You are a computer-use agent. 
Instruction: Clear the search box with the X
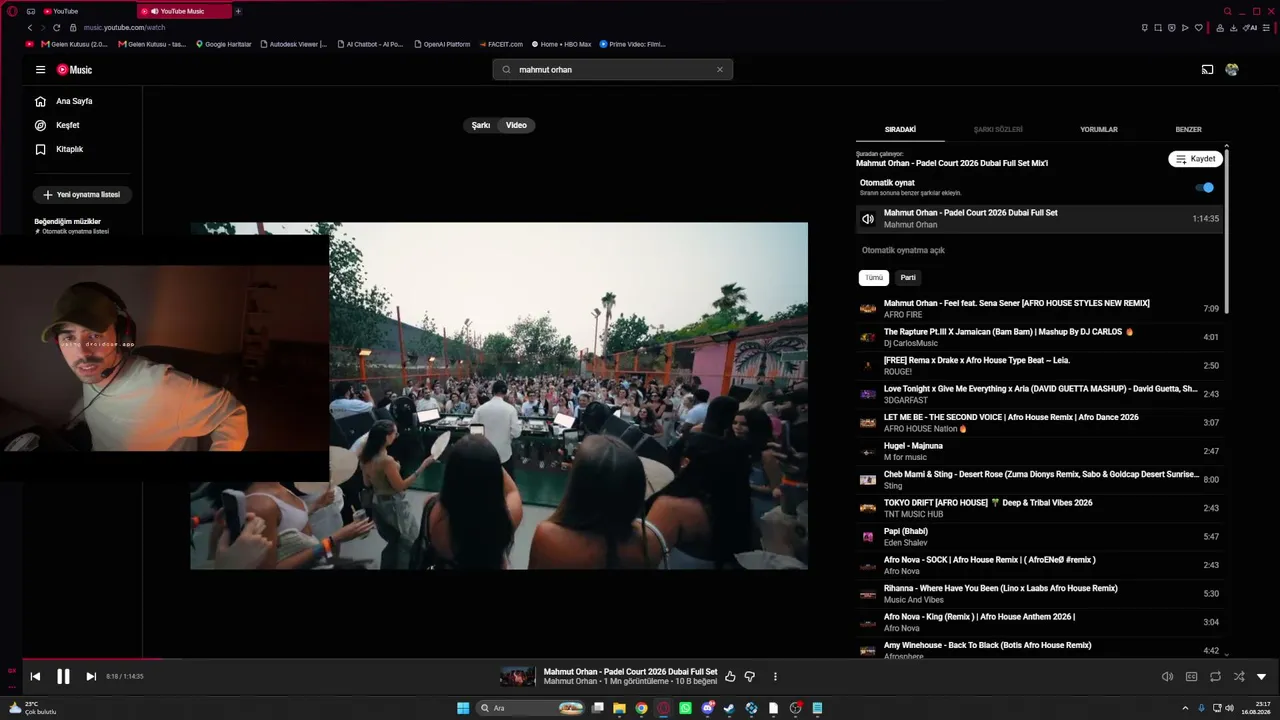719,70
